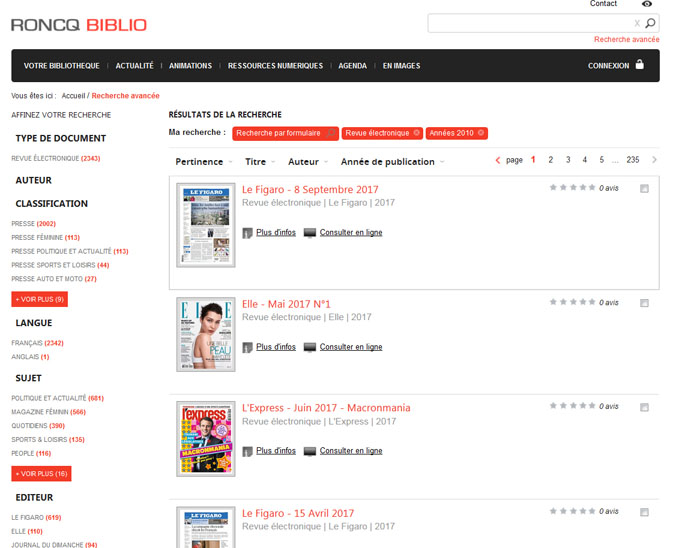Filter by editor Le Figaro (619)
This screenshot has height=548, width=688.
[36, 518]
